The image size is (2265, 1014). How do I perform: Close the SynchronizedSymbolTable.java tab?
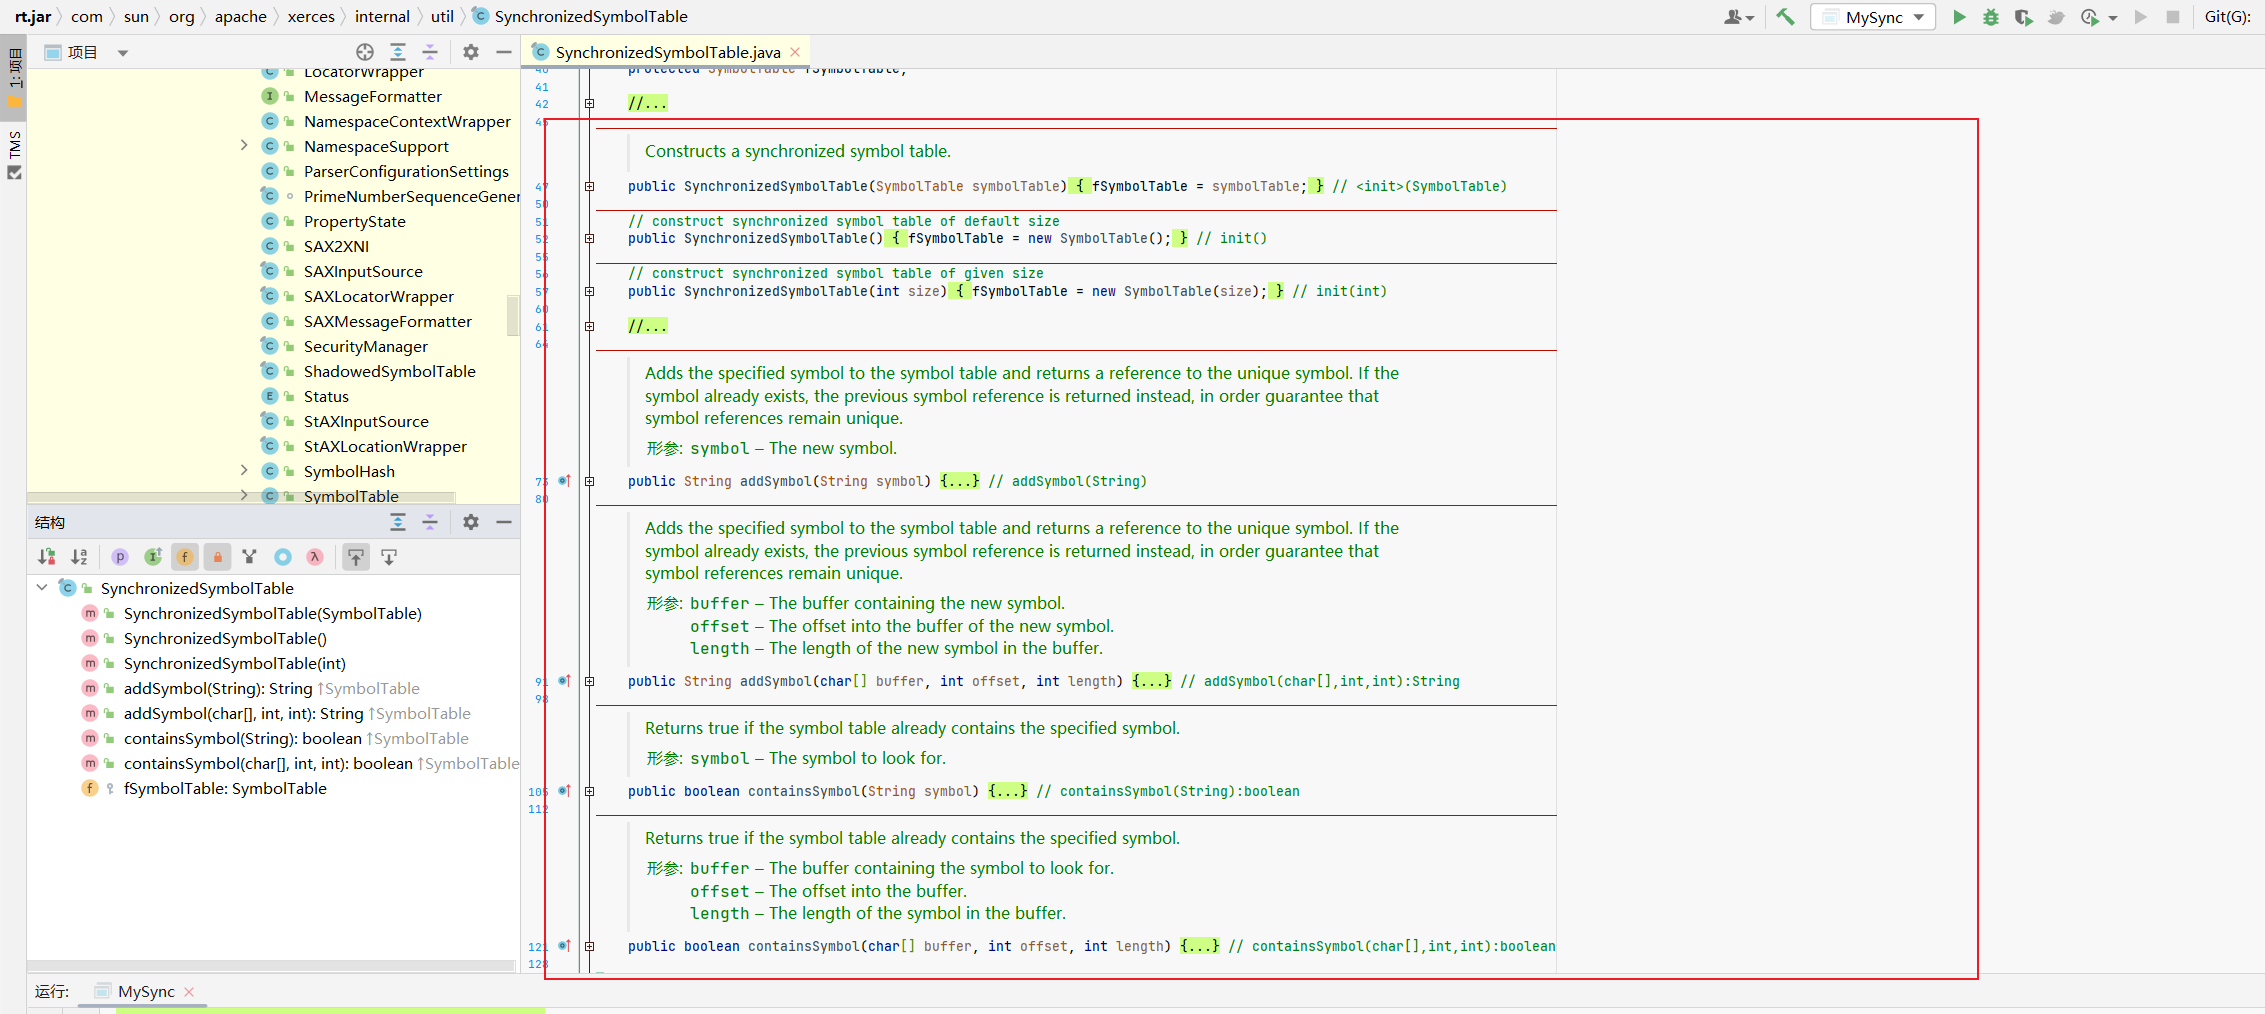pos(795,52)
